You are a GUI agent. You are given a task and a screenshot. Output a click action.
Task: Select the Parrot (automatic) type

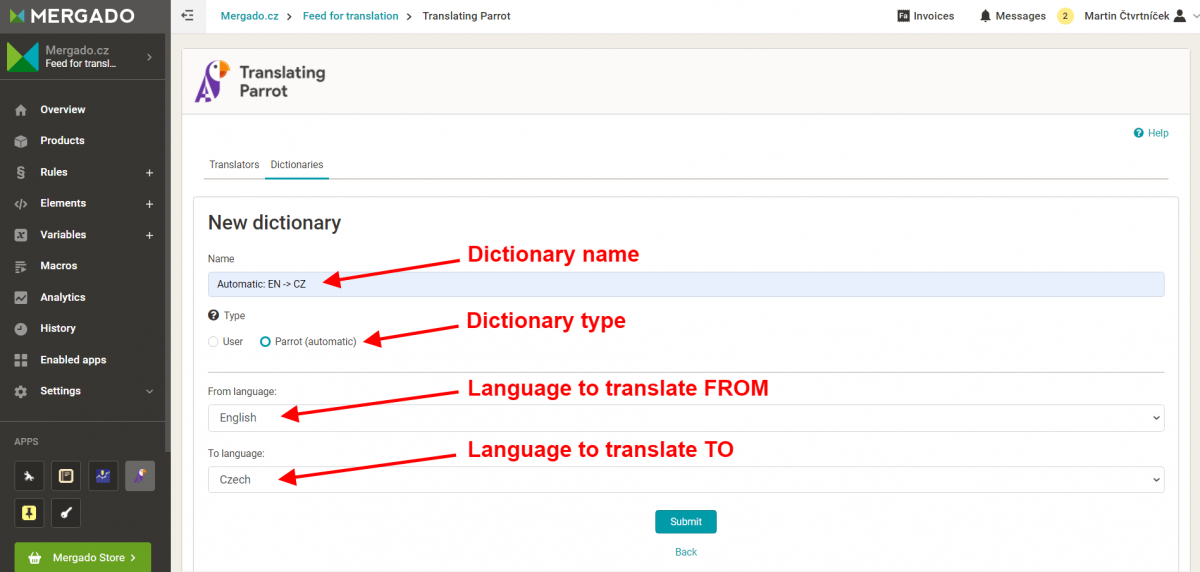265,342
